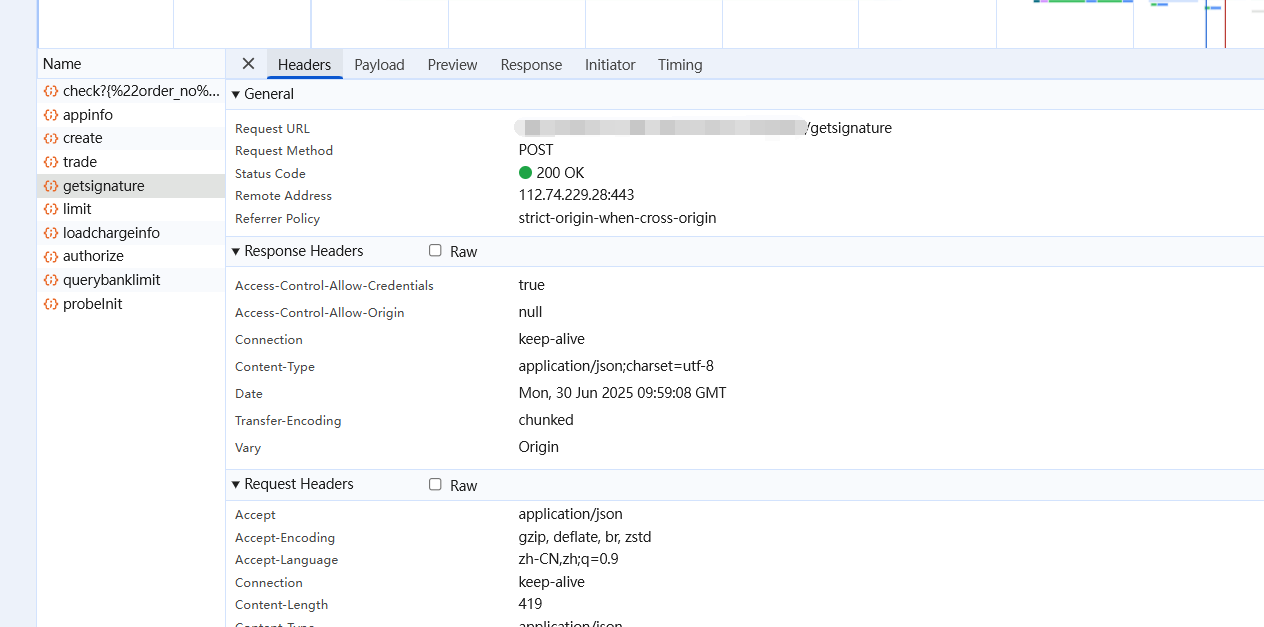Select the authorize request row
The height and width of the screenshot is (627, 1264).
pyautogui.click(x=131, y=256)
